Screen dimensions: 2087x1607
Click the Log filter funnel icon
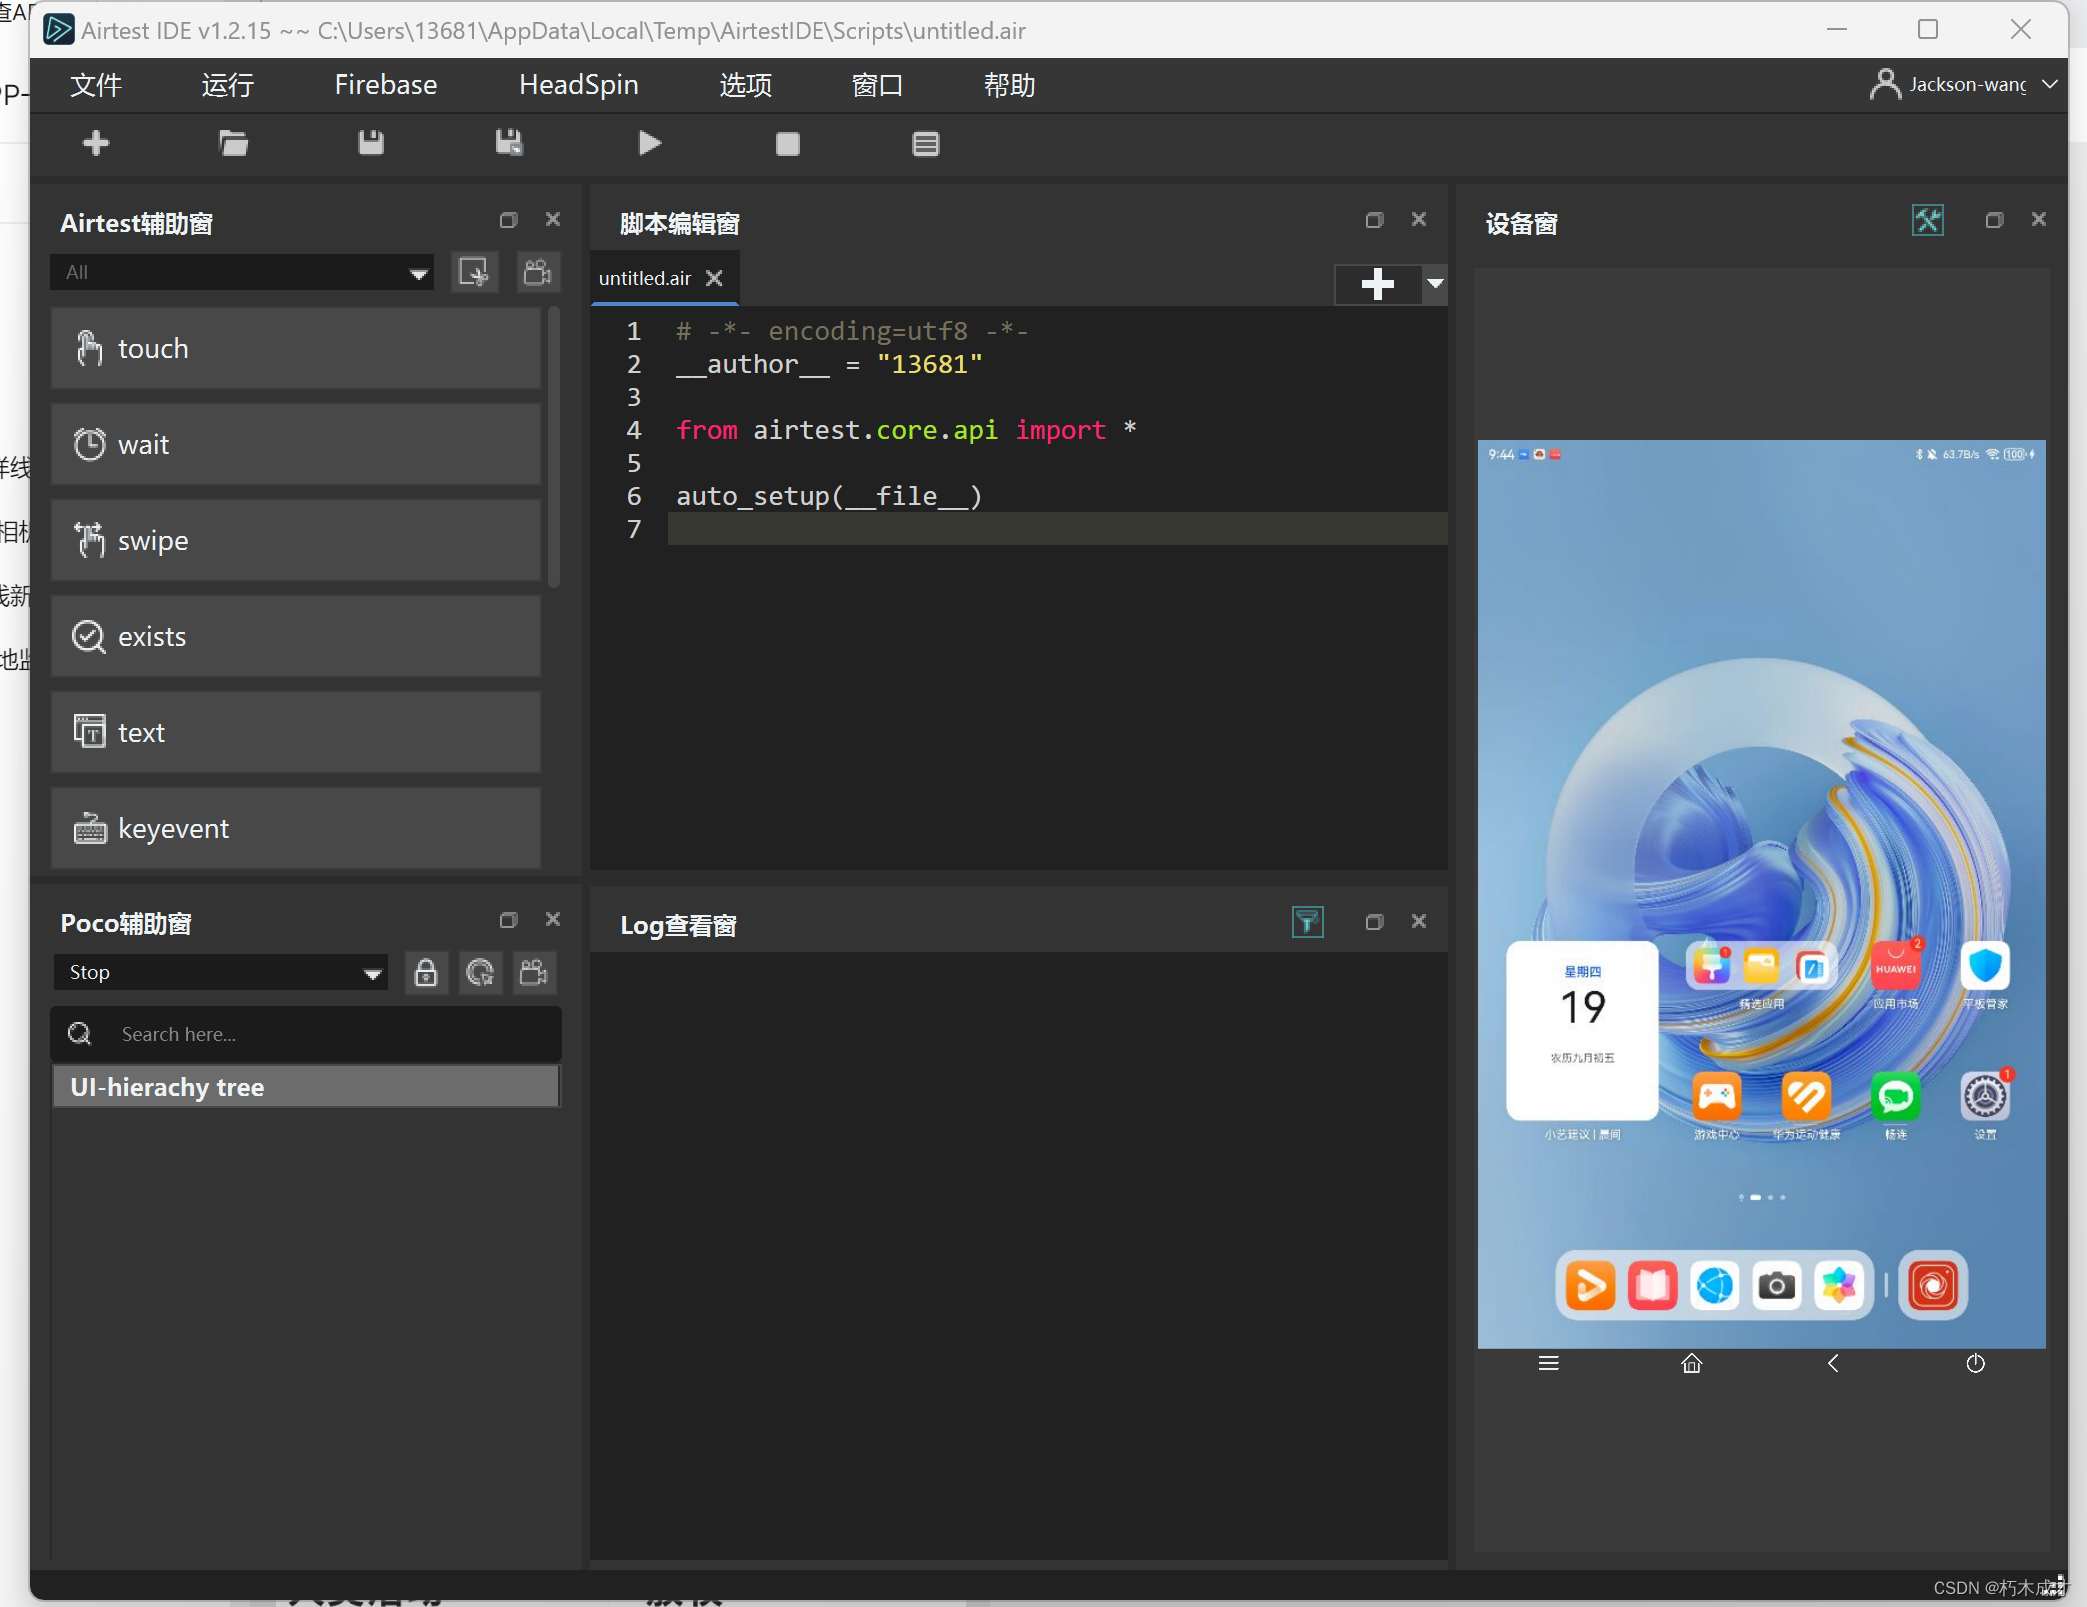point(1307,922)
